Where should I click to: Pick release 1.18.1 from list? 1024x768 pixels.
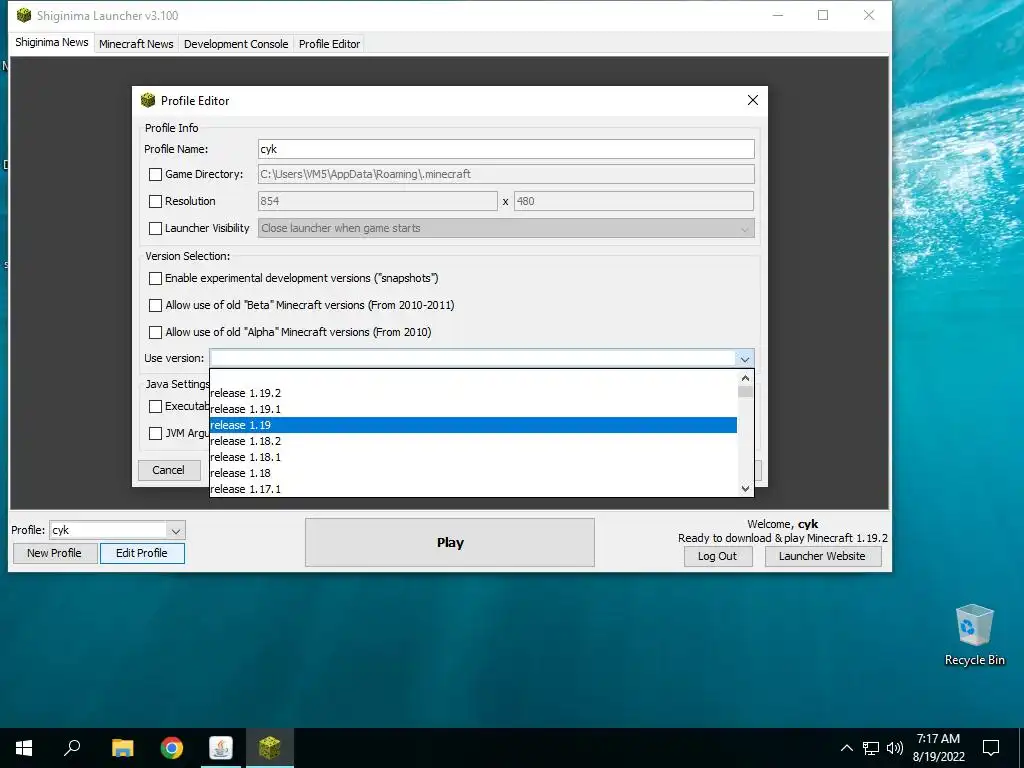coord(473,457)
